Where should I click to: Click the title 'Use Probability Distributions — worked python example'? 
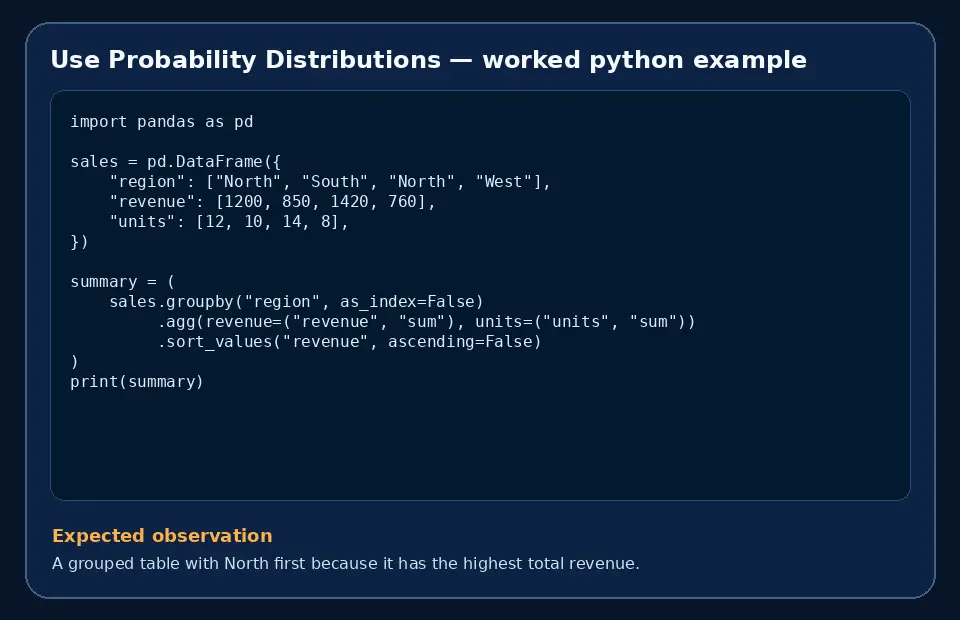pyautogui.click(x=429, y=60)
